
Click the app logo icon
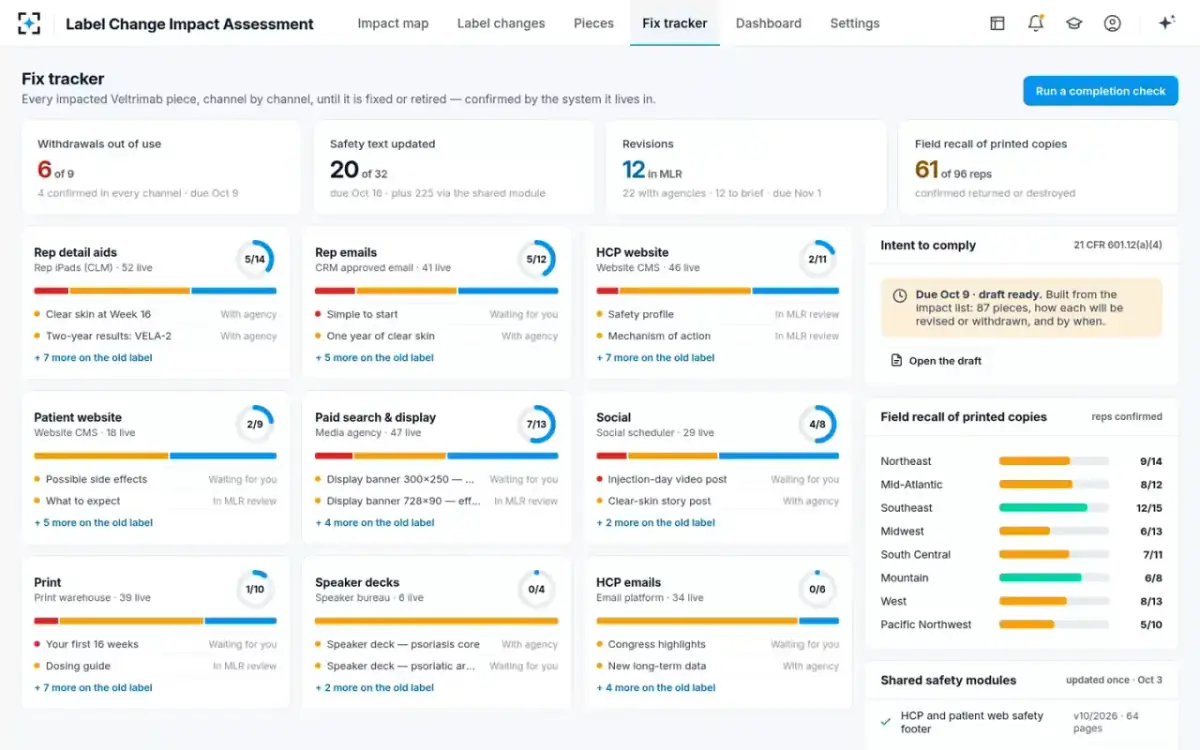pos(31,23)
